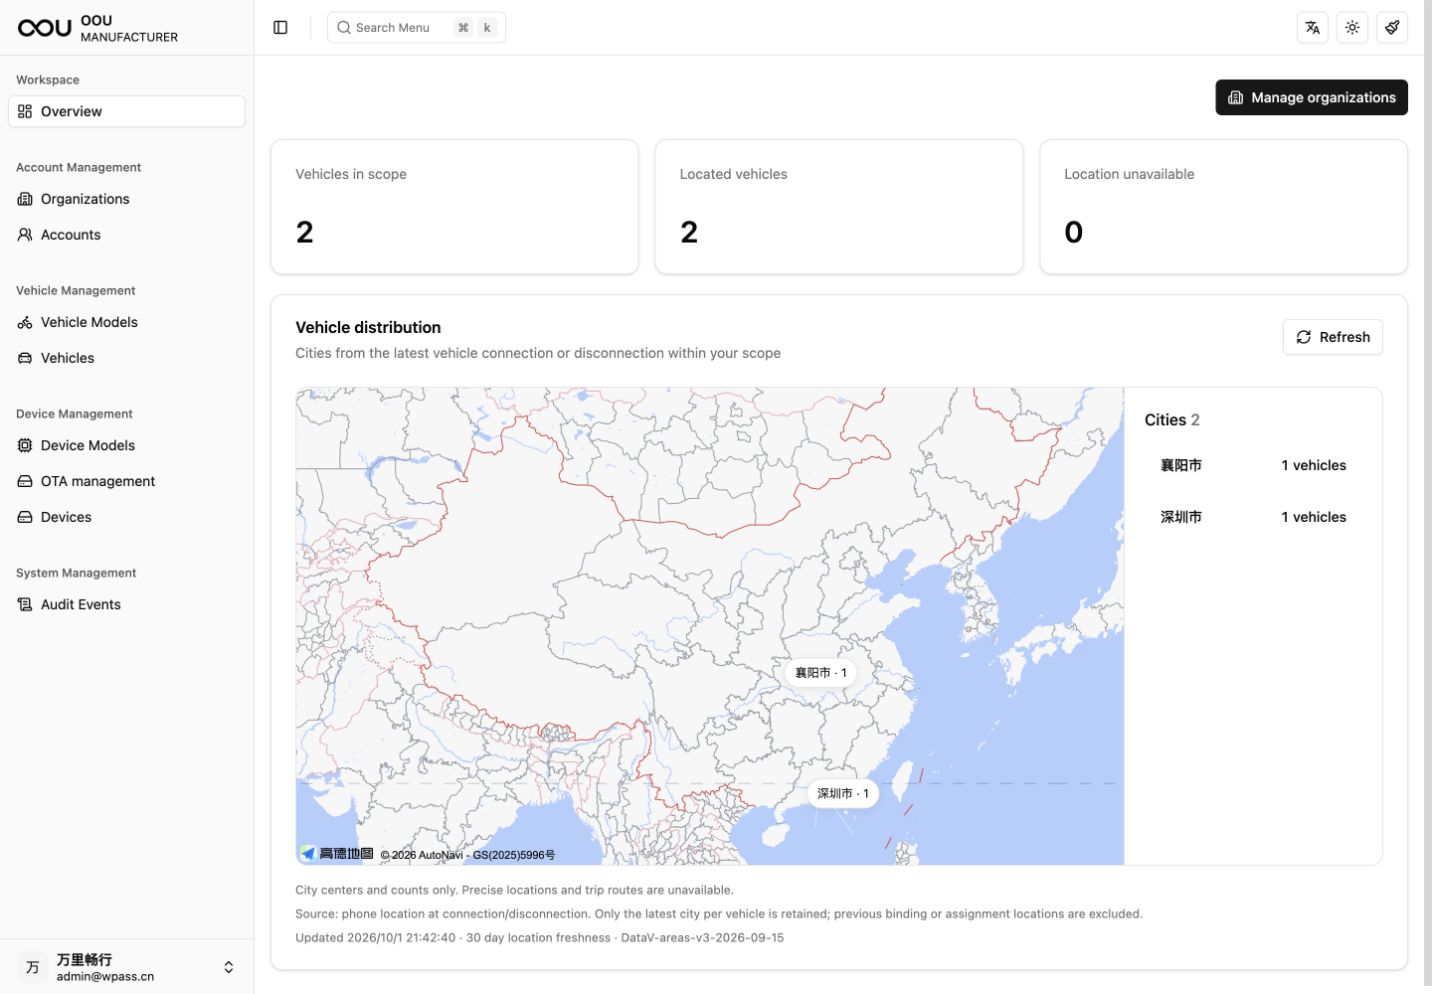
Task: Click the Vehicle distribution heading
Action: [x=368, y=327]
